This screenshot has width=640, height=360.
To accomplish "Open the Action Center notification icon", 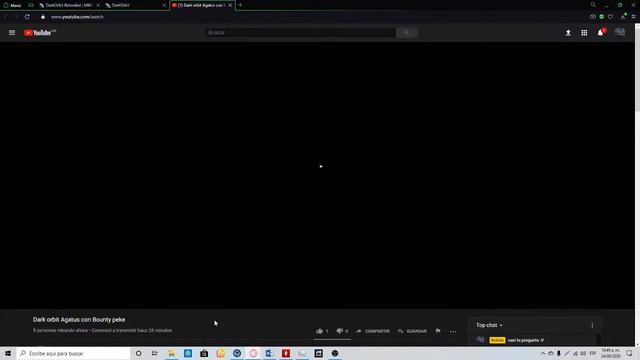I will coord(629,353).
